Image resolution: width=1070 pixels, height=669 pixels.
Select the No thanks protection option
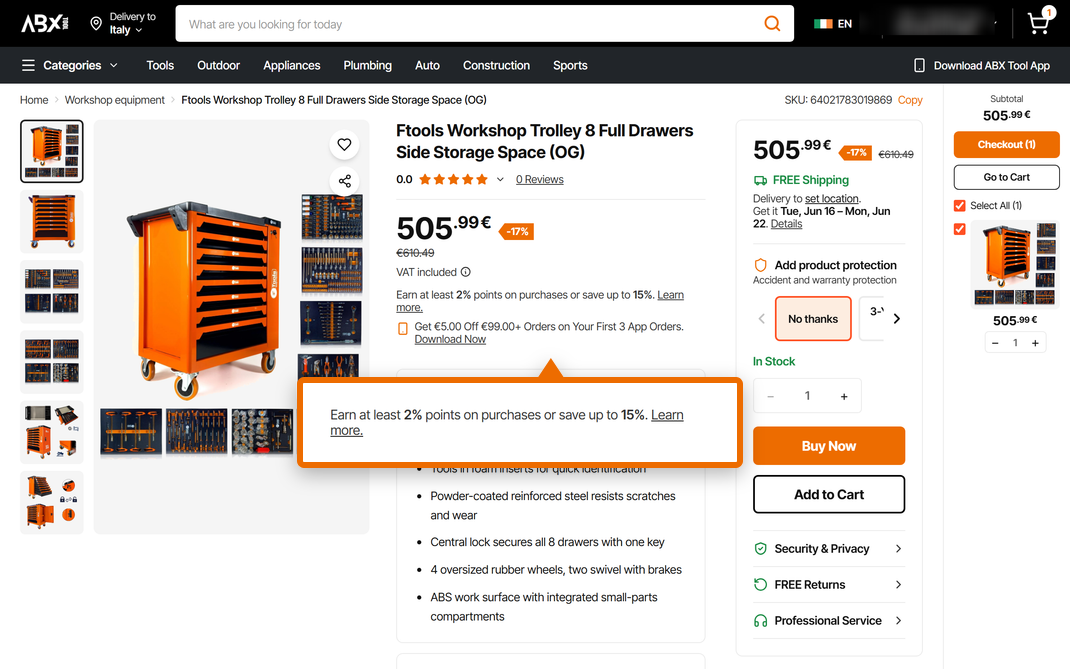(813, 319)
